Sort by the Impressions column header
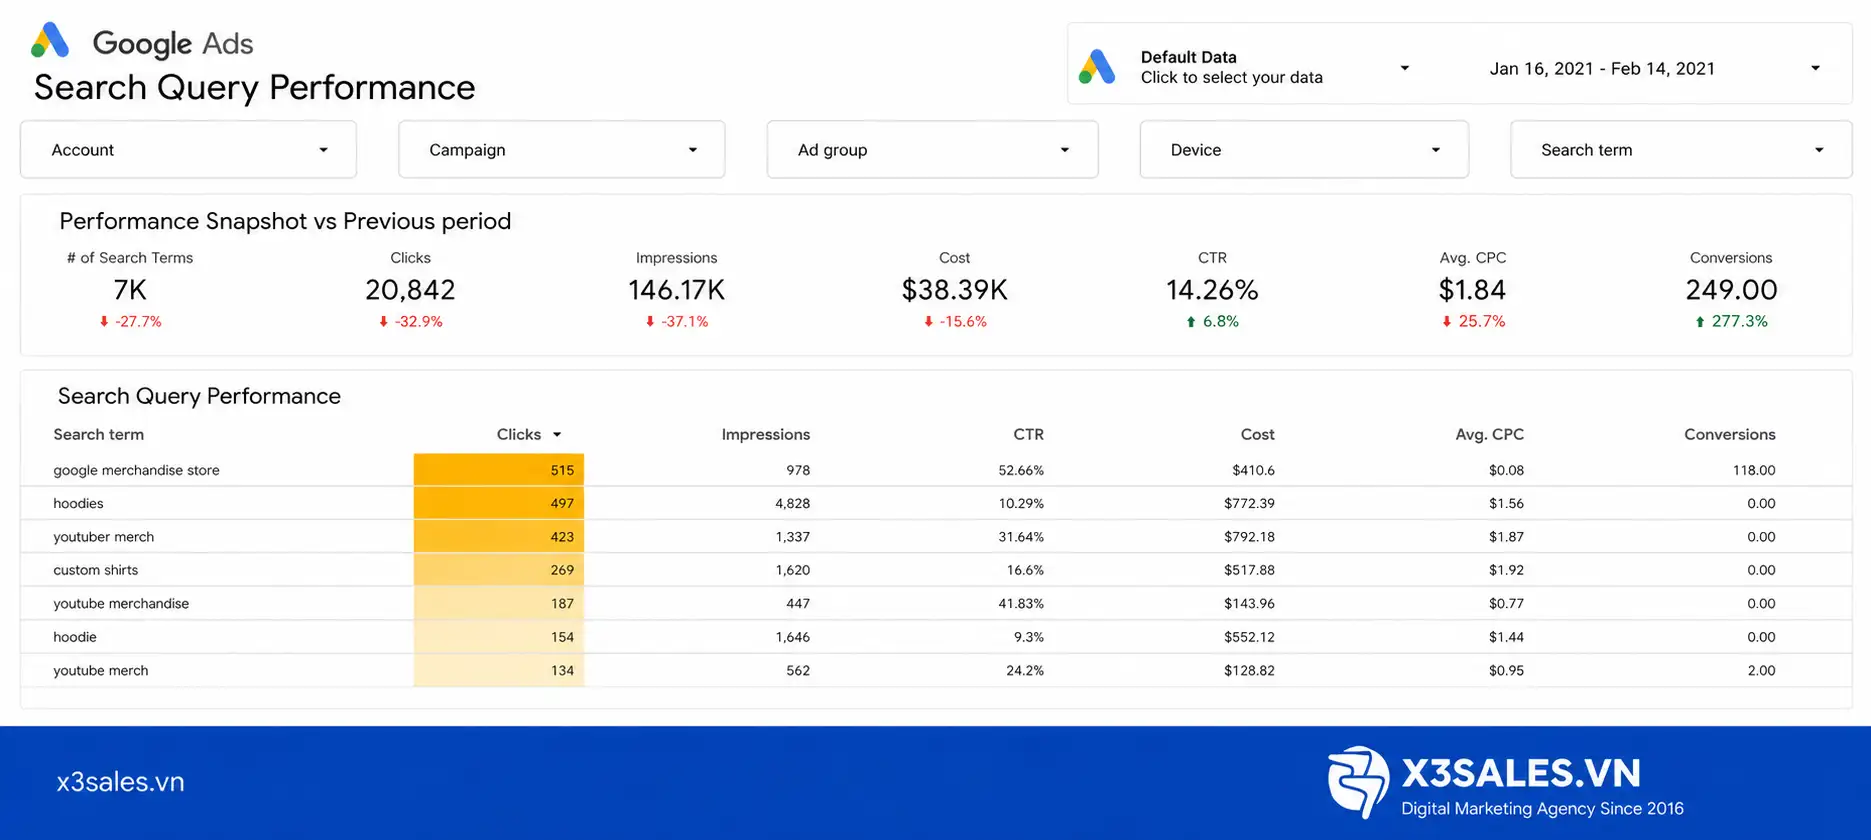Viewport: 1871px width, 840px height. pos(766,435)
